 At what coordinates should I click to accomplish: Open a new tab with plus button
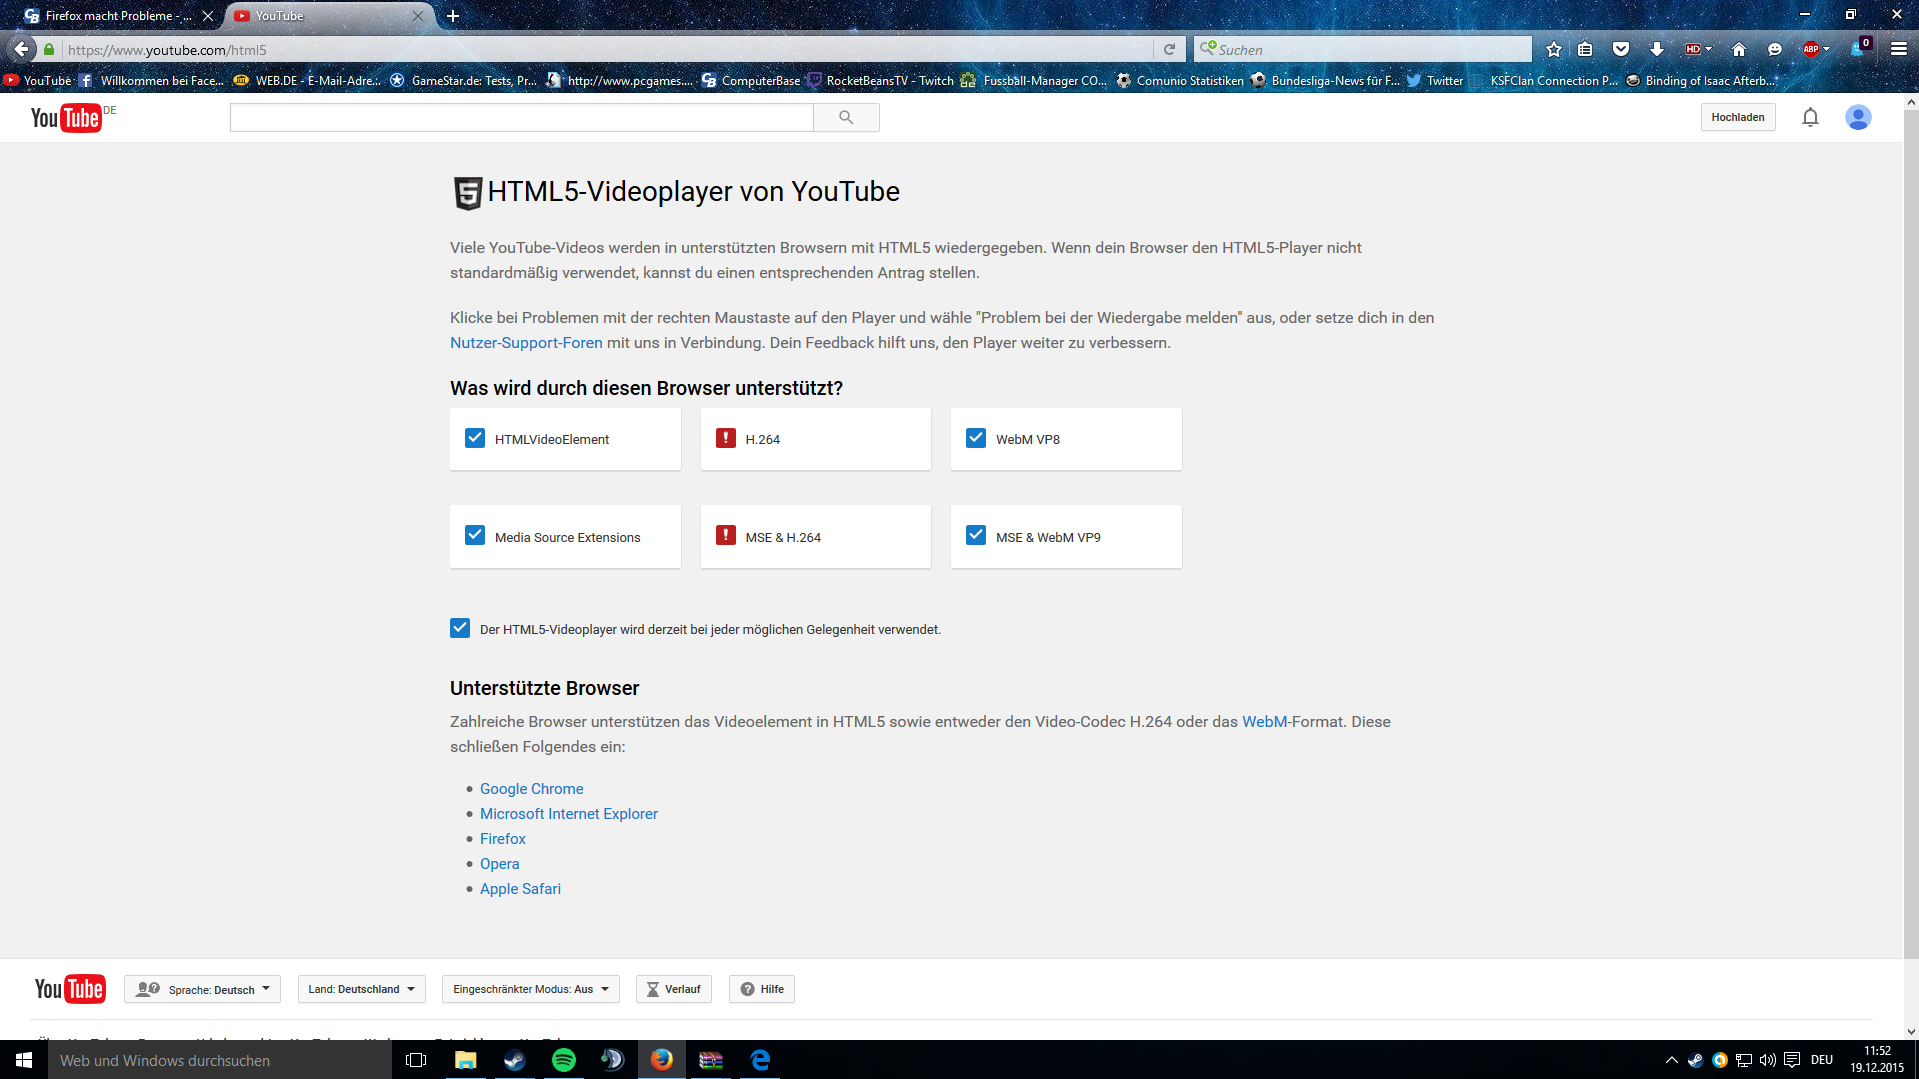coord(453,16)
